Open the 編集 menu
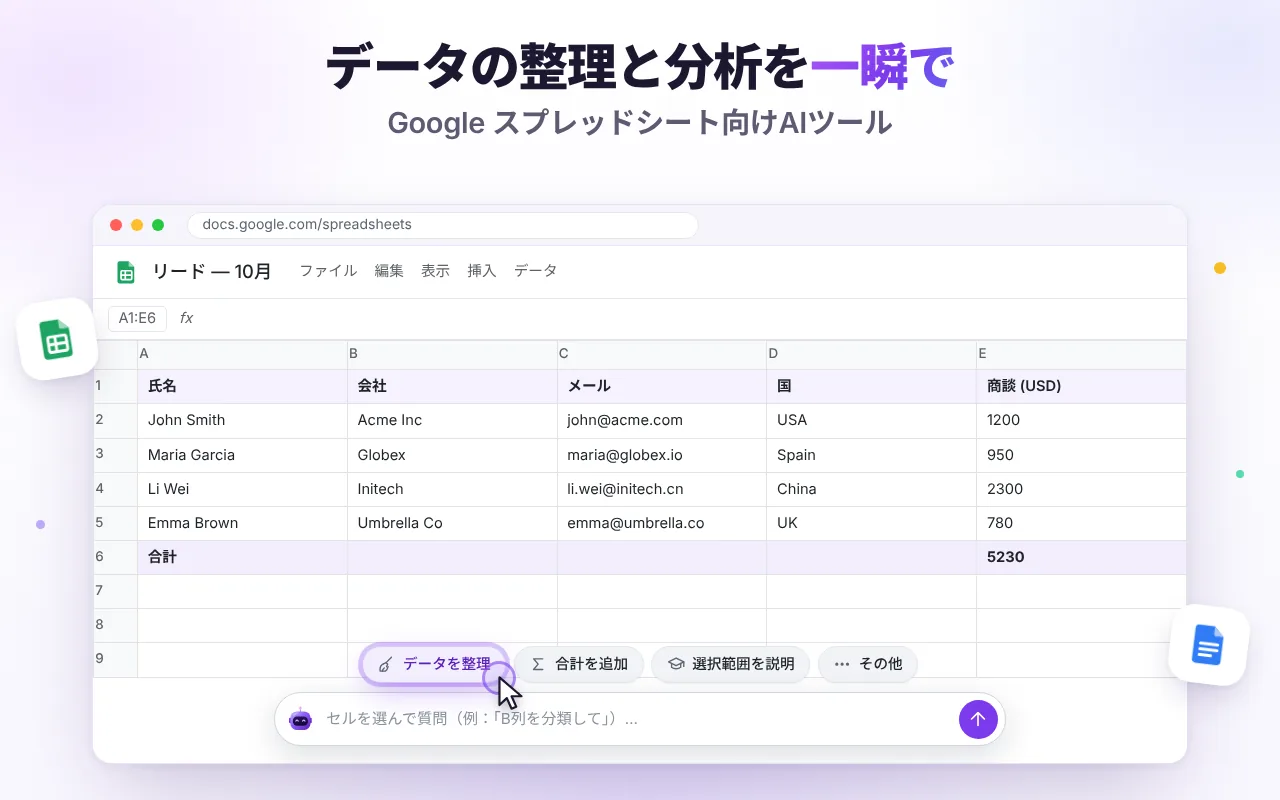 [389, 271]
